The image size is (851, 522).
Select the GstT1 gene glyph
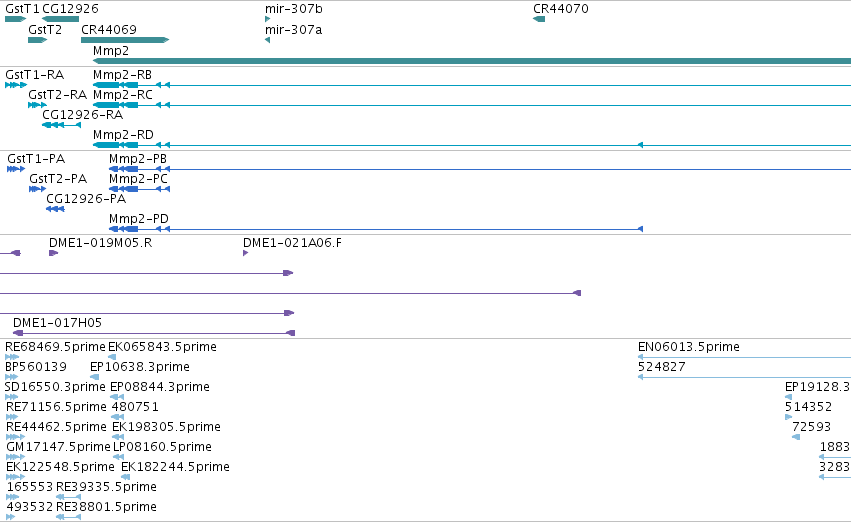tap(15, 19)
